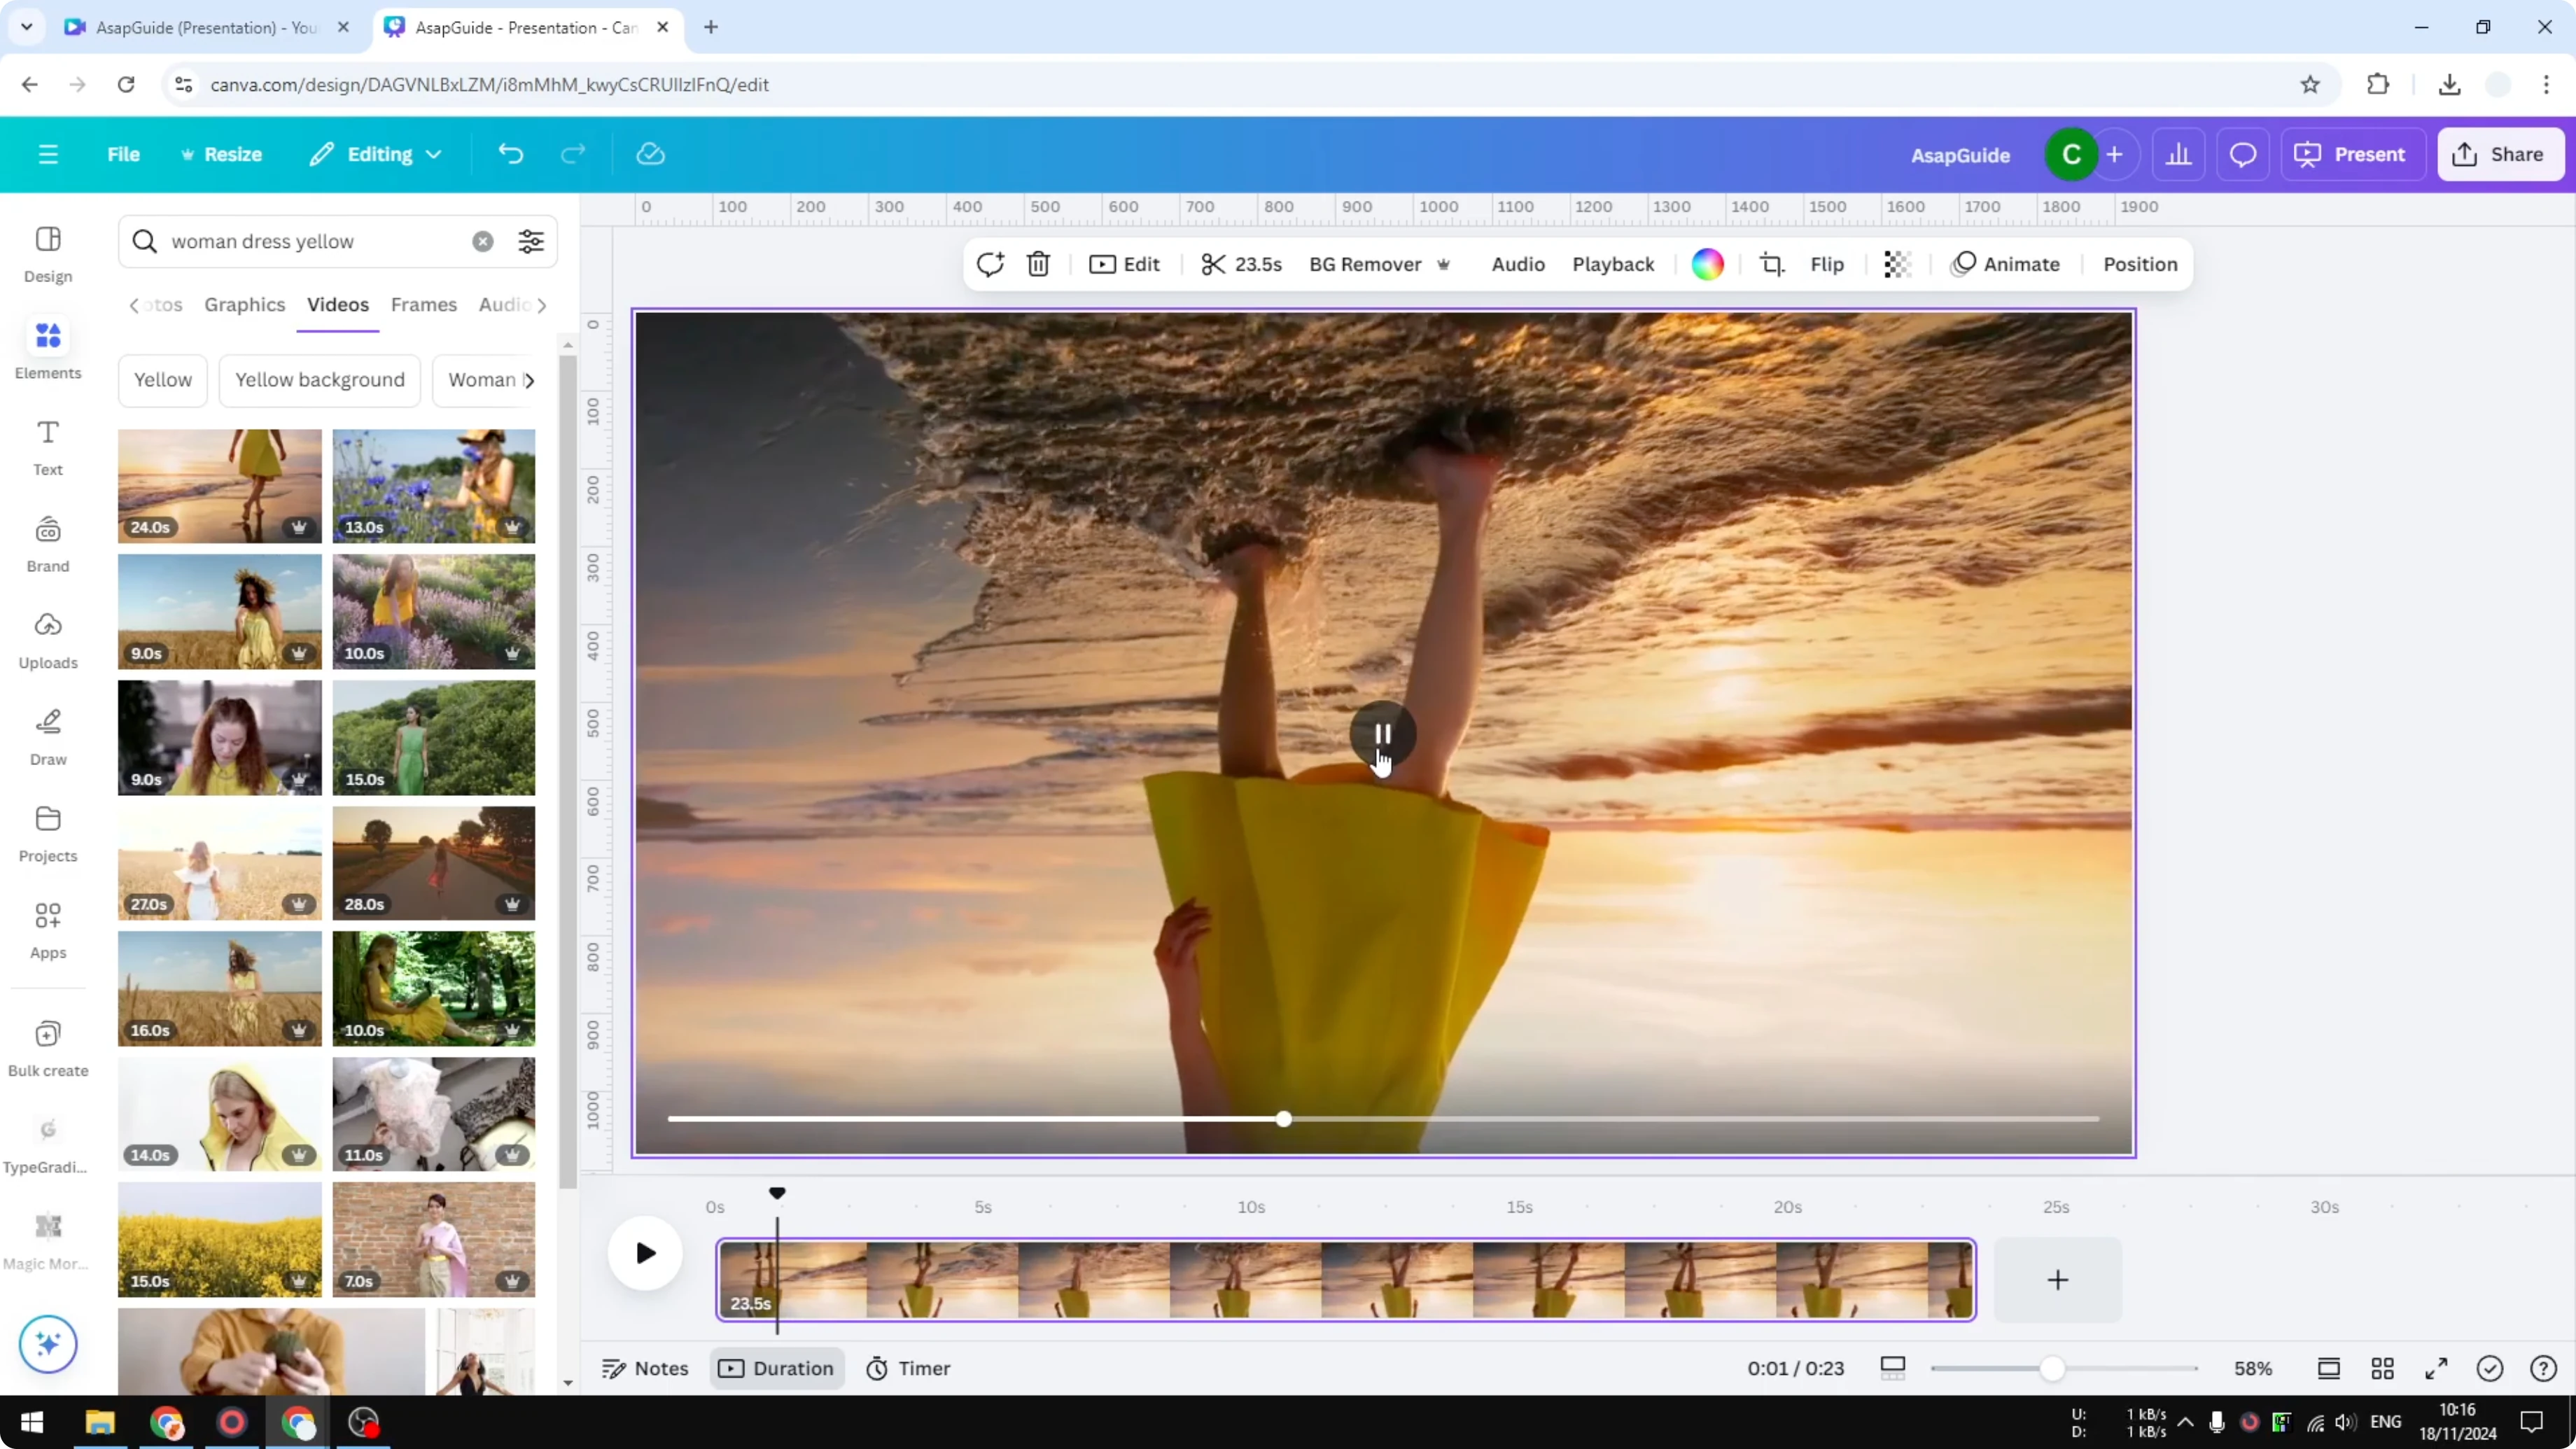This screenshot has height=1449, width=2576.
Task: Select the 27.0s wheat field video thumbnail
Action: [x=219, y=863]
